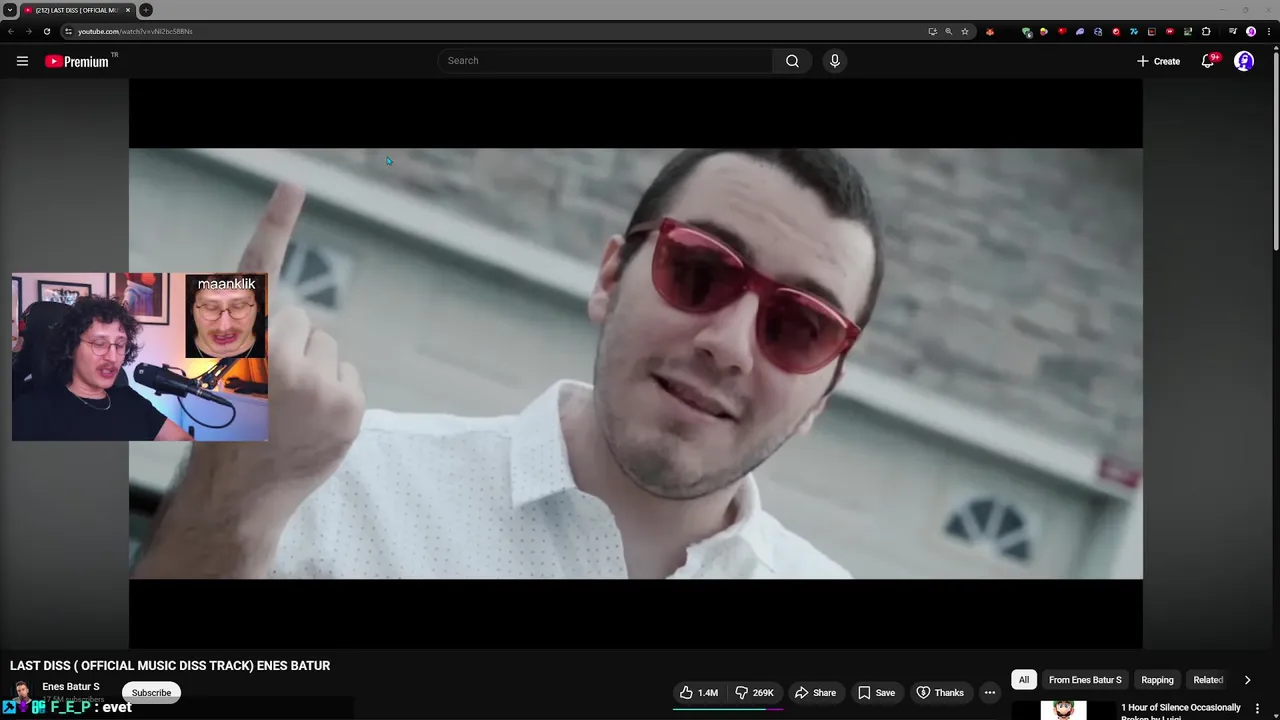The image size is (1280, 720).
Task: Click the browser forward arrow
Action: click(28, 31)
